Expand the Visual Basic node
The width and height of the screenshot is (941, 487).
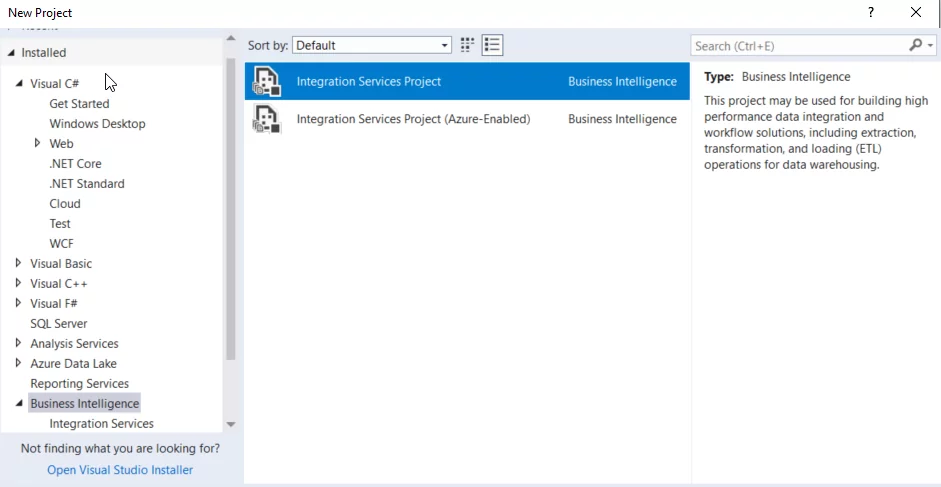(18, 262)
